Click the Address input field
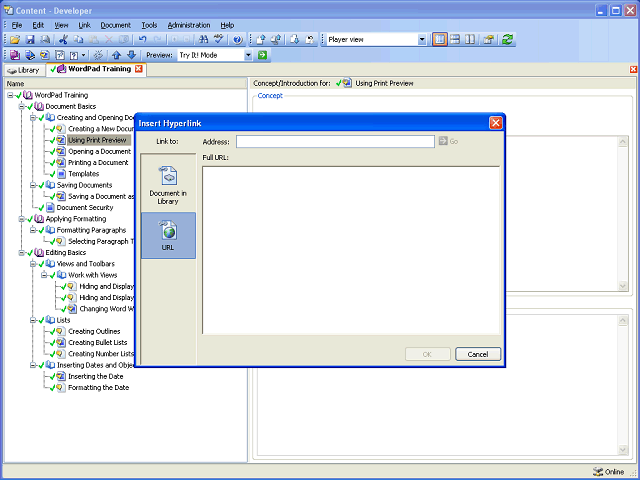640x480 pixels. click(x=335, y=142)
